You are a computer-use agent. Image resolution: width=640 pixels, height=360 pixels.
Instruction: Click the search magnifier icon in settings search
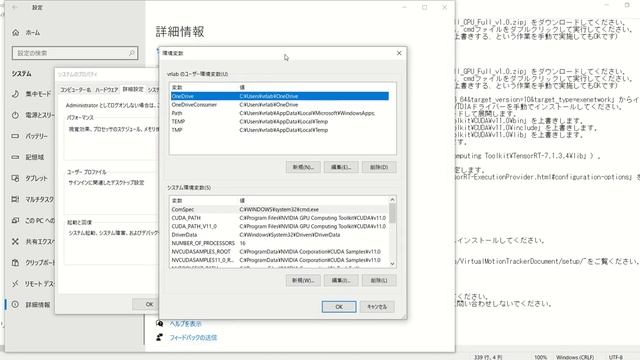tap(131, 53)
